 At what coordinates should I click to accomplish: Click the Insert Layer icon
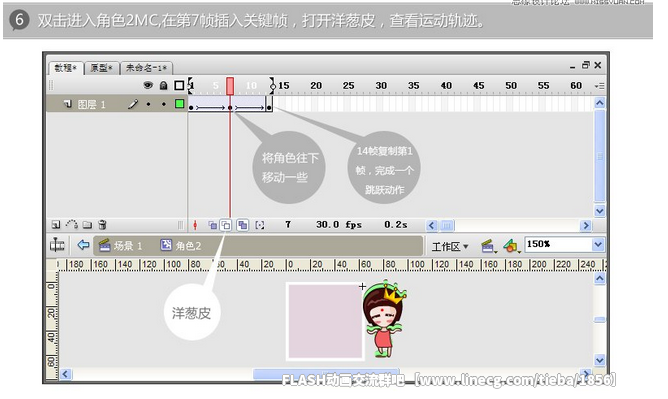[x=56, y=224]
